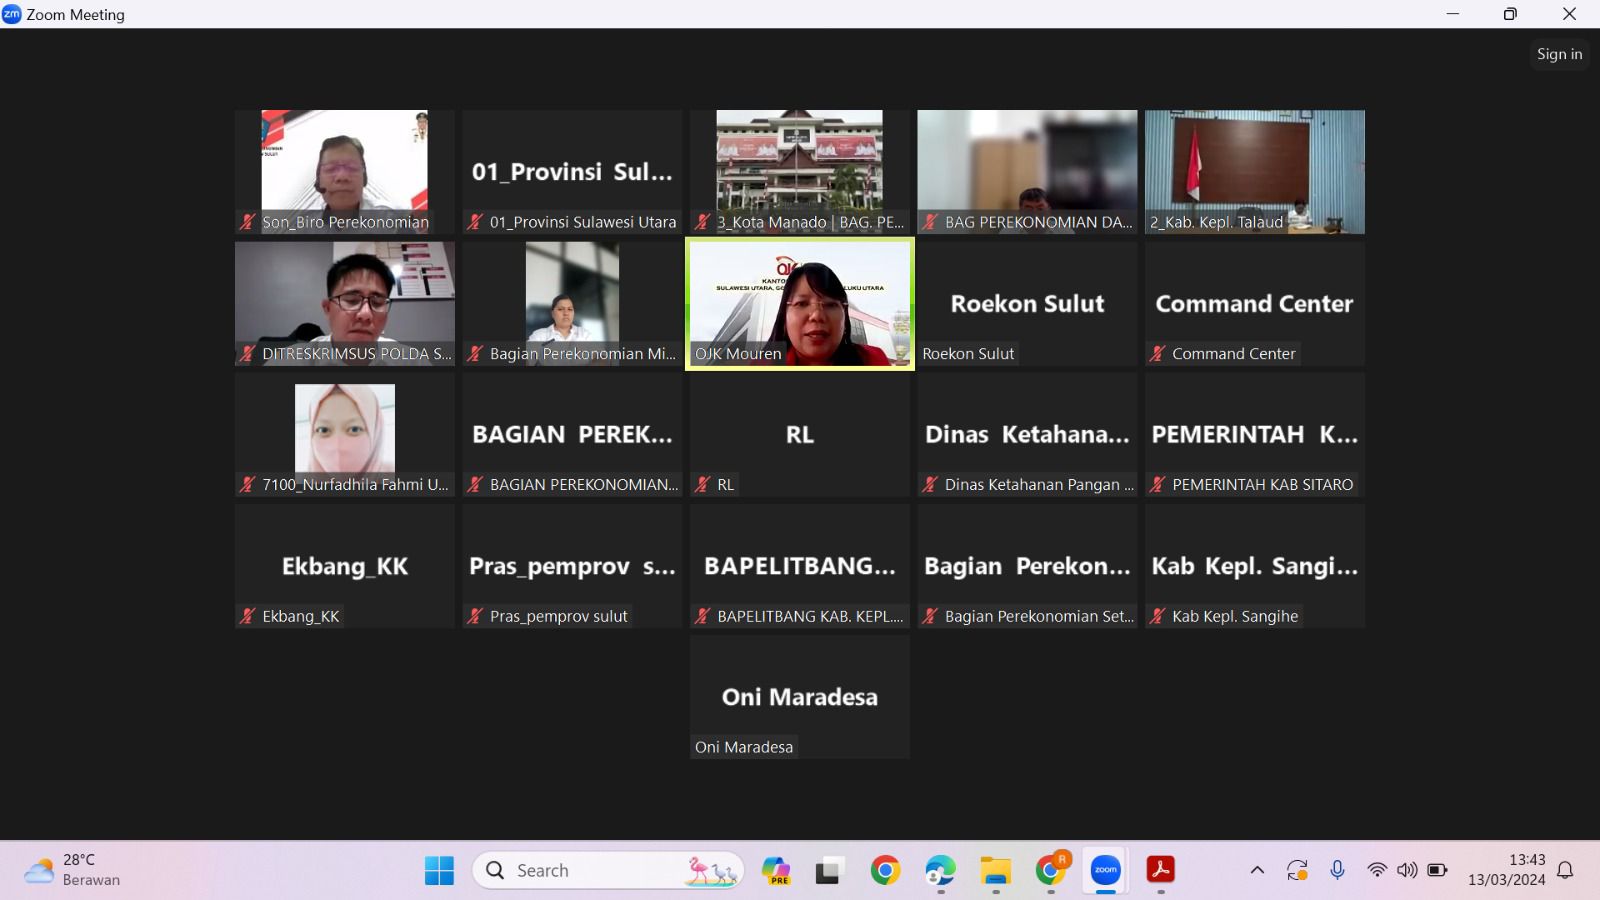Screen dimensions: 1600x900
Task: Select Kab Kepl. Sangihe participant tile
Action: coord(1255,566)
